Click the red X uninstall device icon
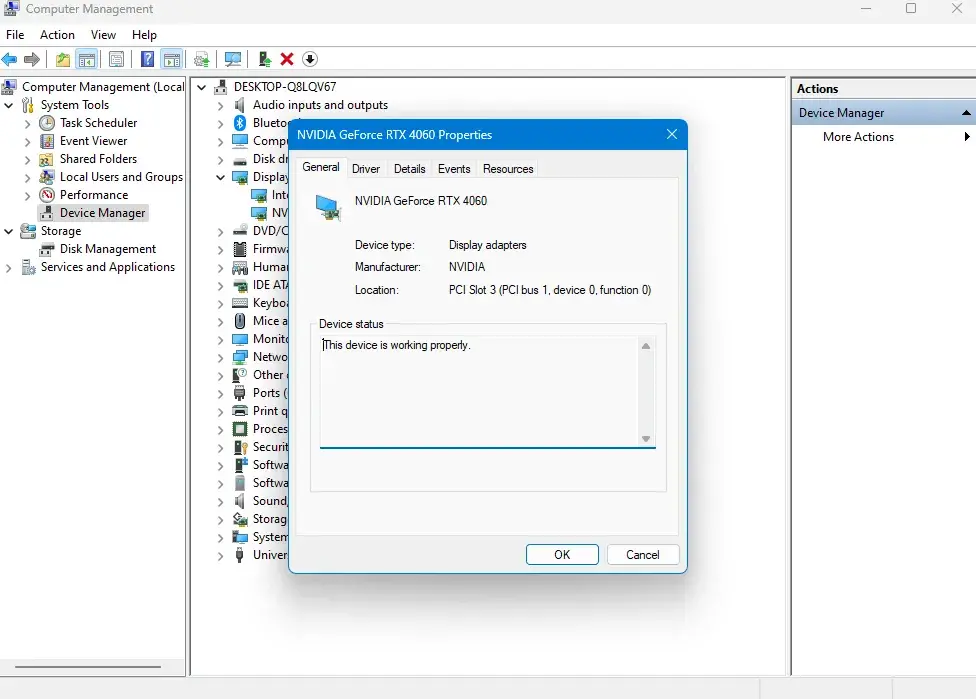Viewport: 976px width, 699px height. (x=287, y=60)
